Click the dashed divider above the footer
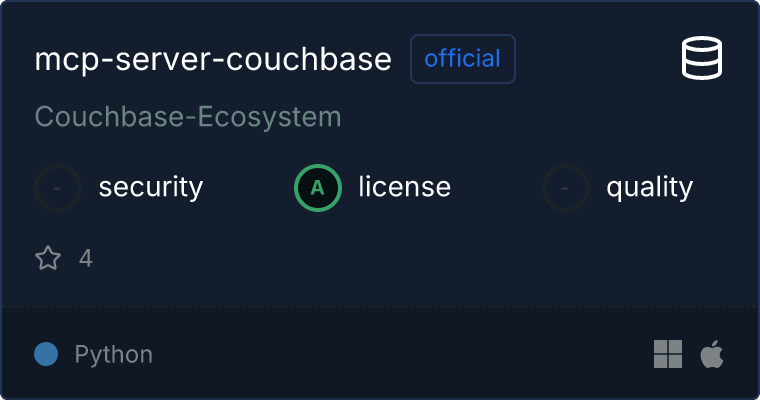Viewport: 760px width, 400px height. click(x=380, y=306)
